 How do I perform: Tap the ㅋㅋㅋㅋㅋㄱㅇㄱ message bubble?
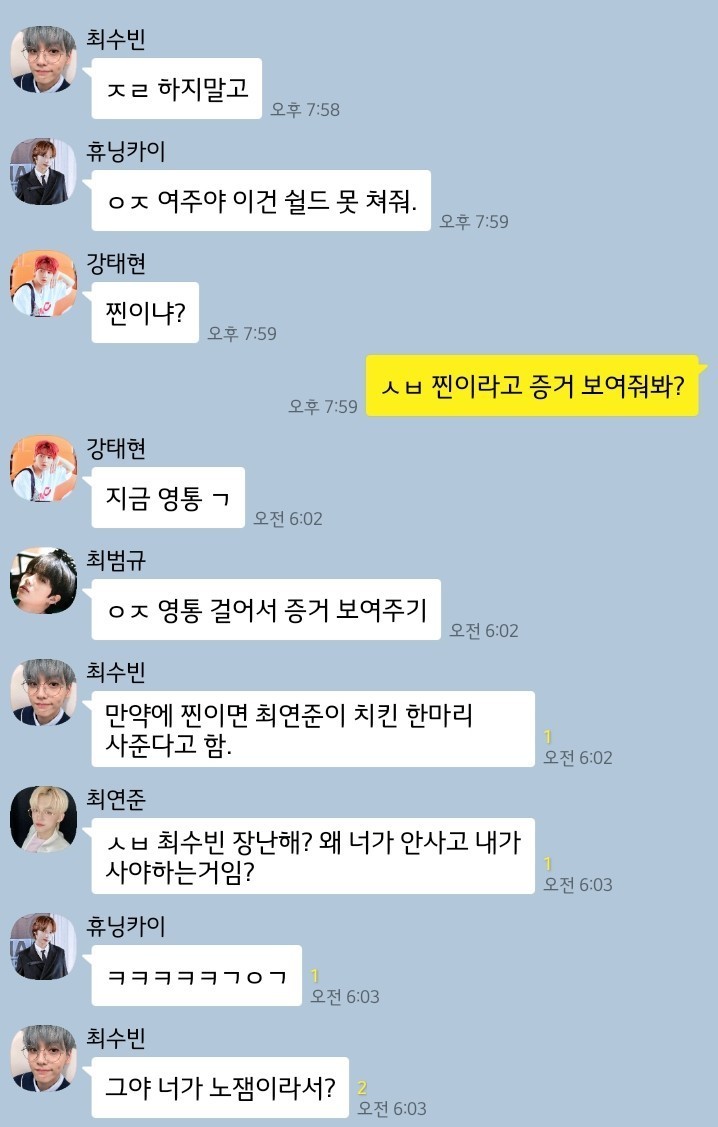click(196, 975)
